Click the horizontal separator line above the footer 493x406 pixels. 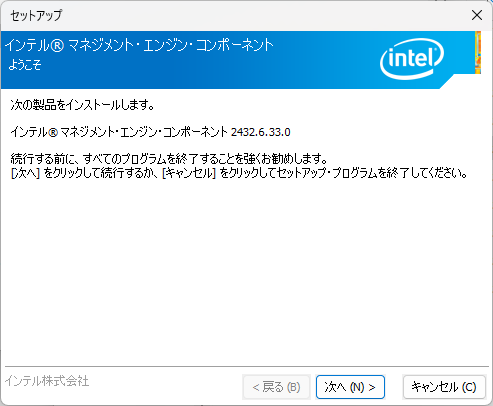coord(247,367)
